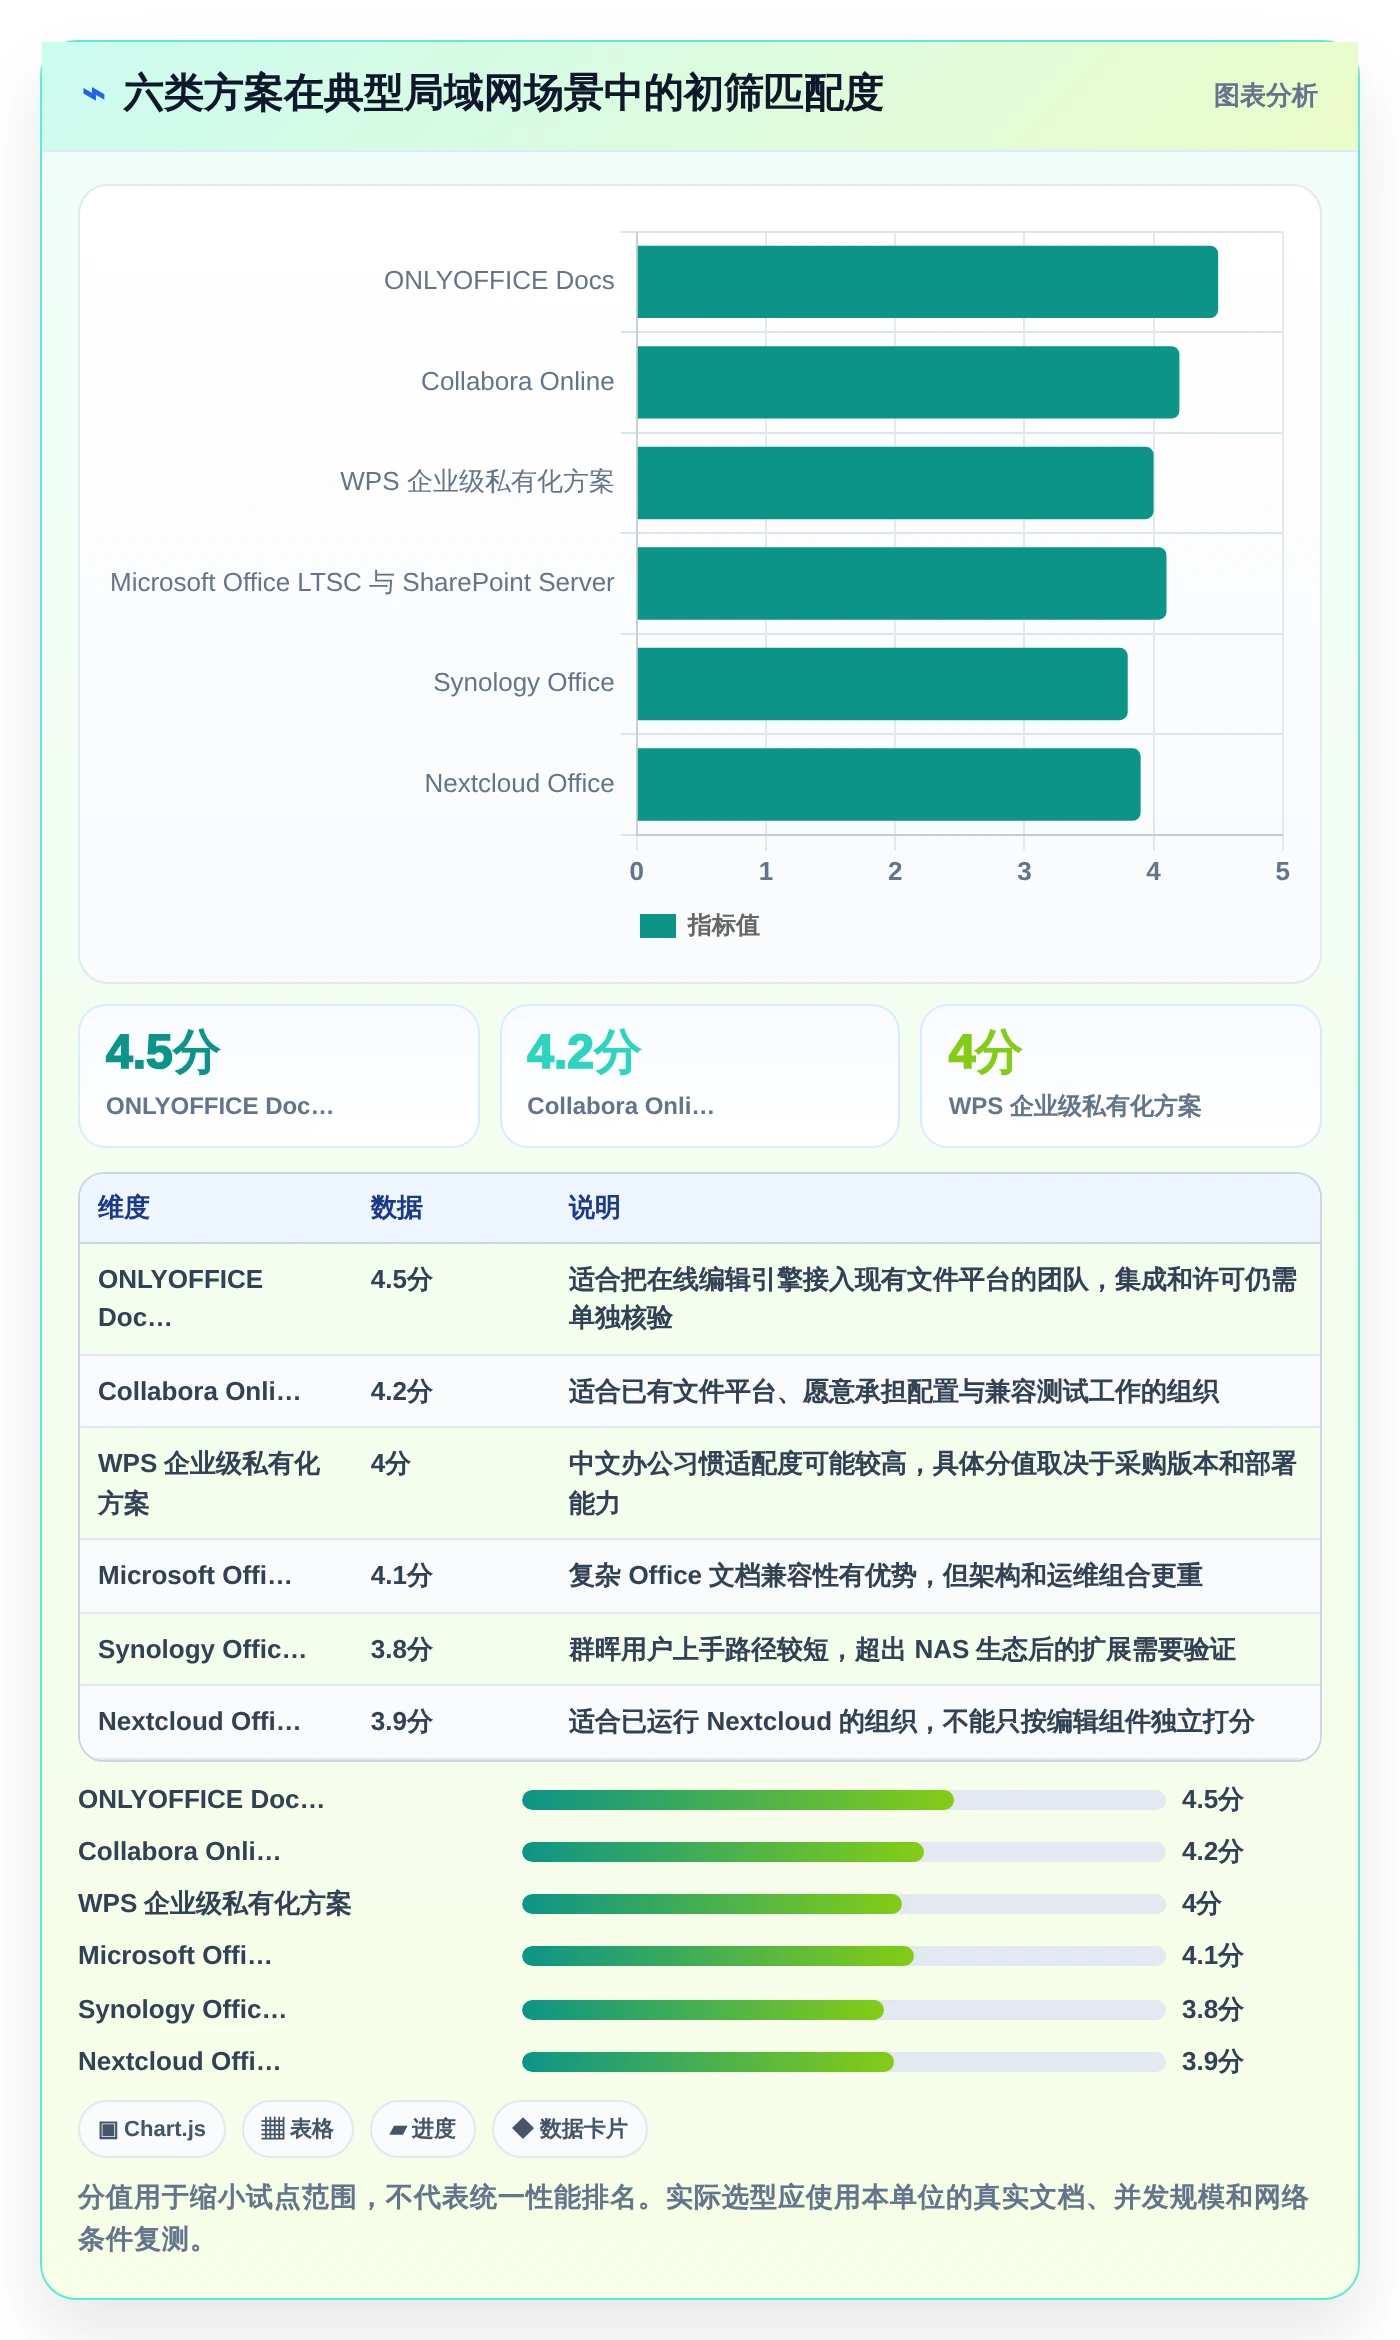This screenshot has height=2340, width=1400.
Task: Select the Microsoft Offi… table row name
Action: (x=195, y=1575)
